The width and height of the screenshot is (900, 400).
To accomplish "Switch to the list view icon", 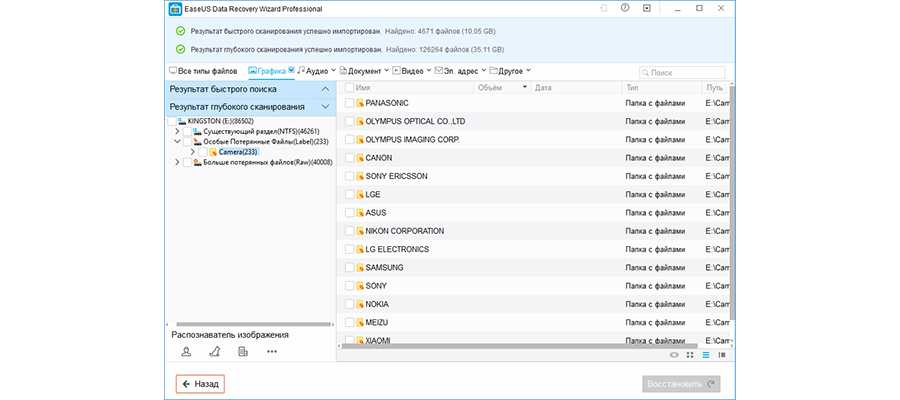I will click(x=706, y=354).
